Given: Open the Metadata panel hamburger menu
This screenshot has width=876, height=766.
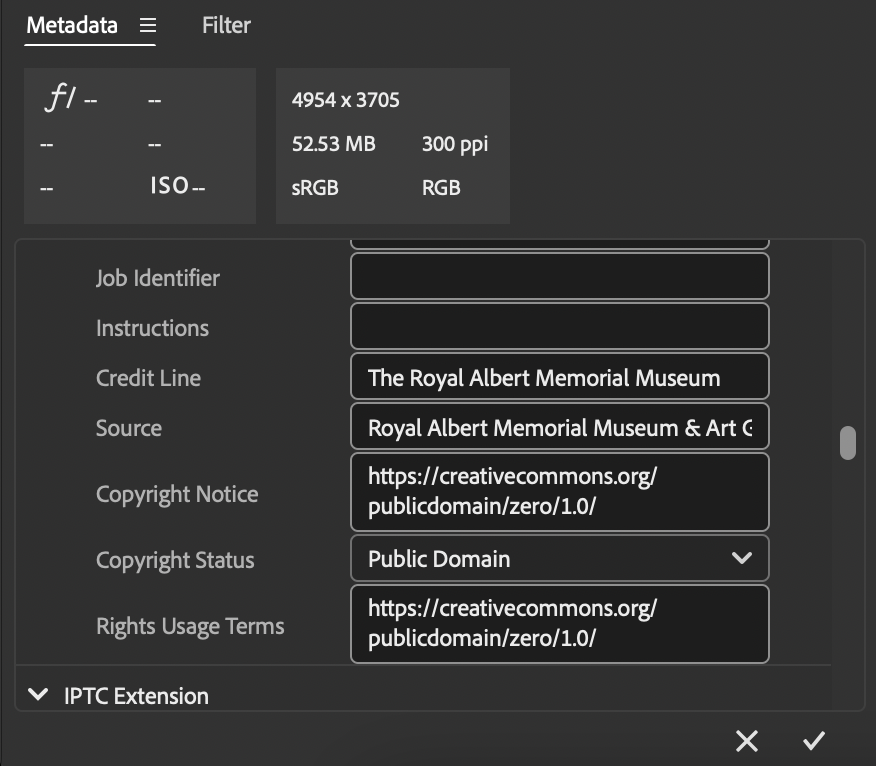Looking at the screenshot, I should [x=147, y=25].
